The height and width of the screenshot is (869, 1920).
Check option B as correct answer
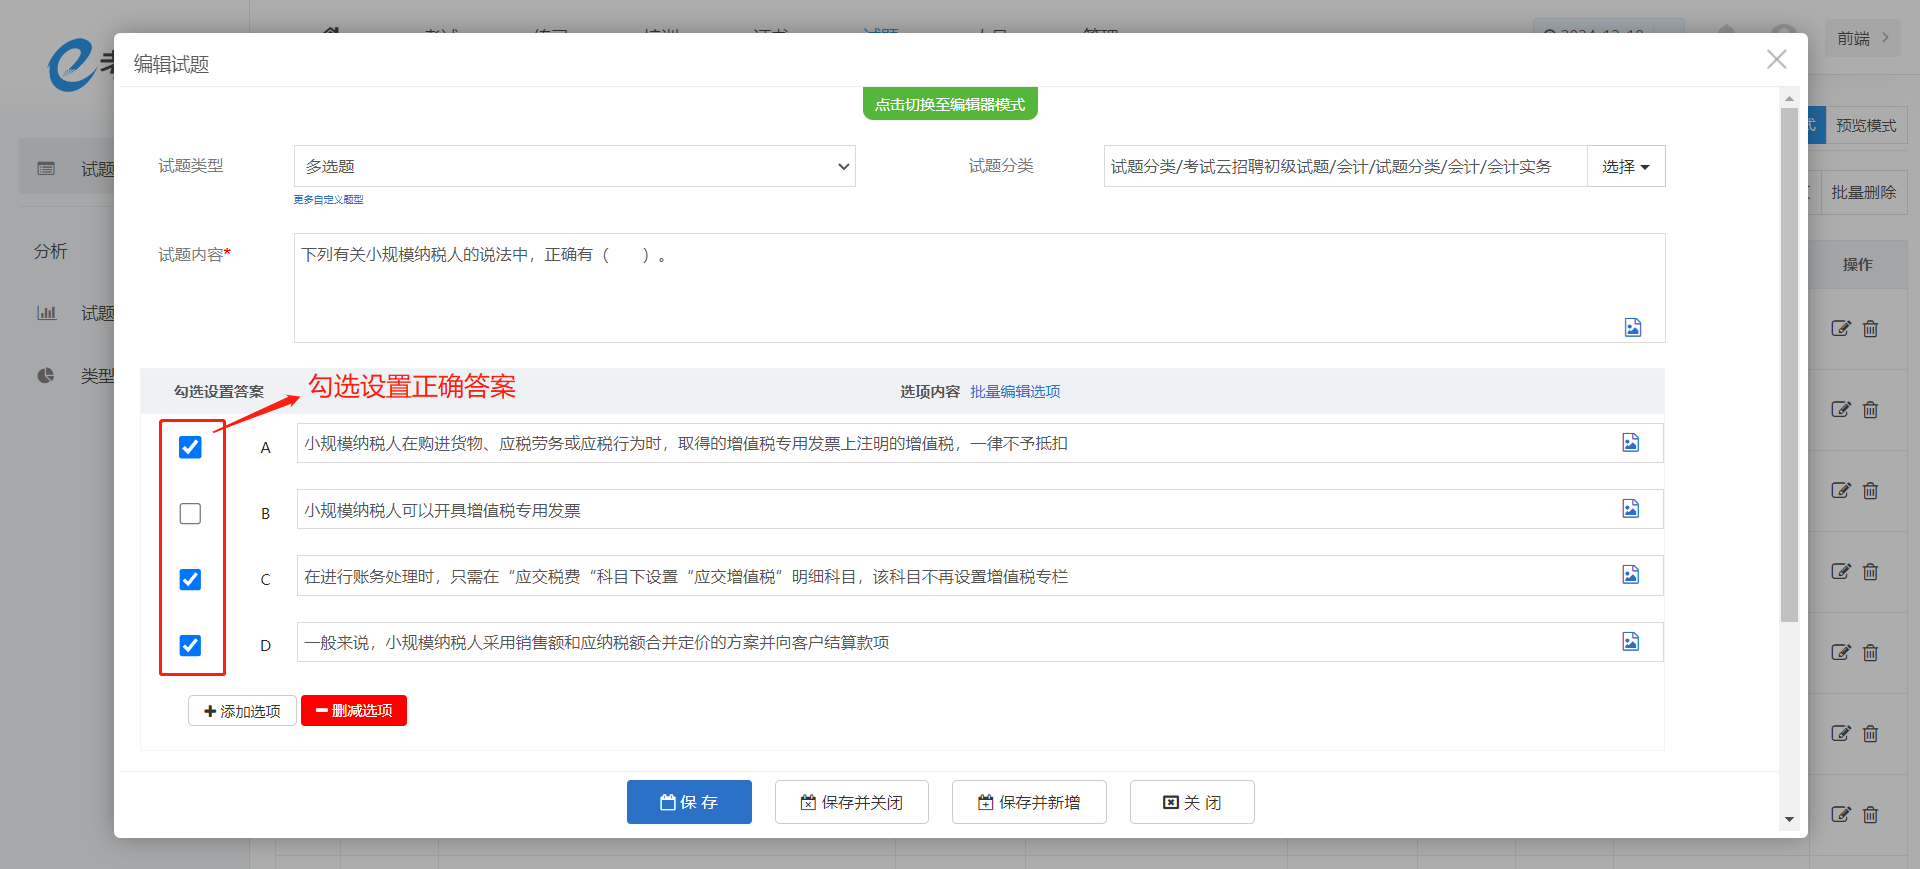coord(190,513)
